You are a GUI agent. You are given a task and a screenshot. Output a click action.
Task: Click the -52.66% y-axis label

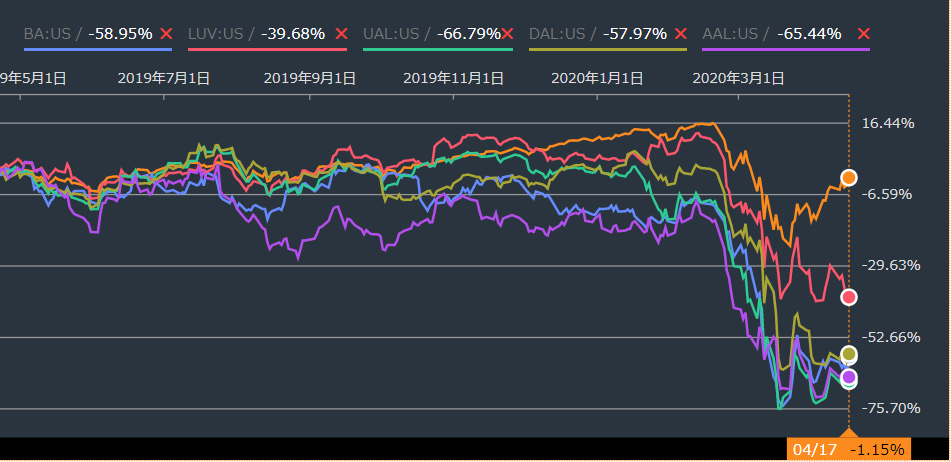click(891, 337)
